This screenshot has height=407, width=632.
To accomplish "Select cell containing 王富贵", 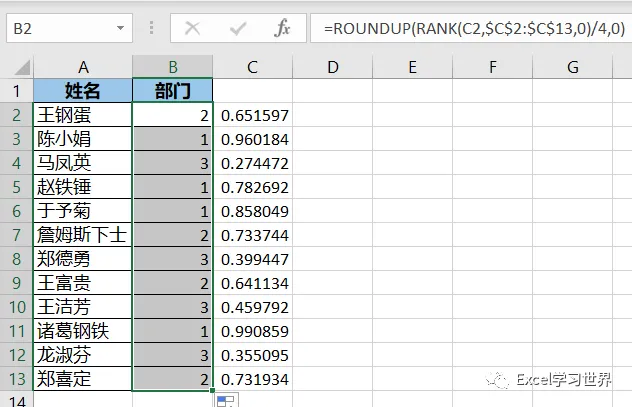I will 83,282.
